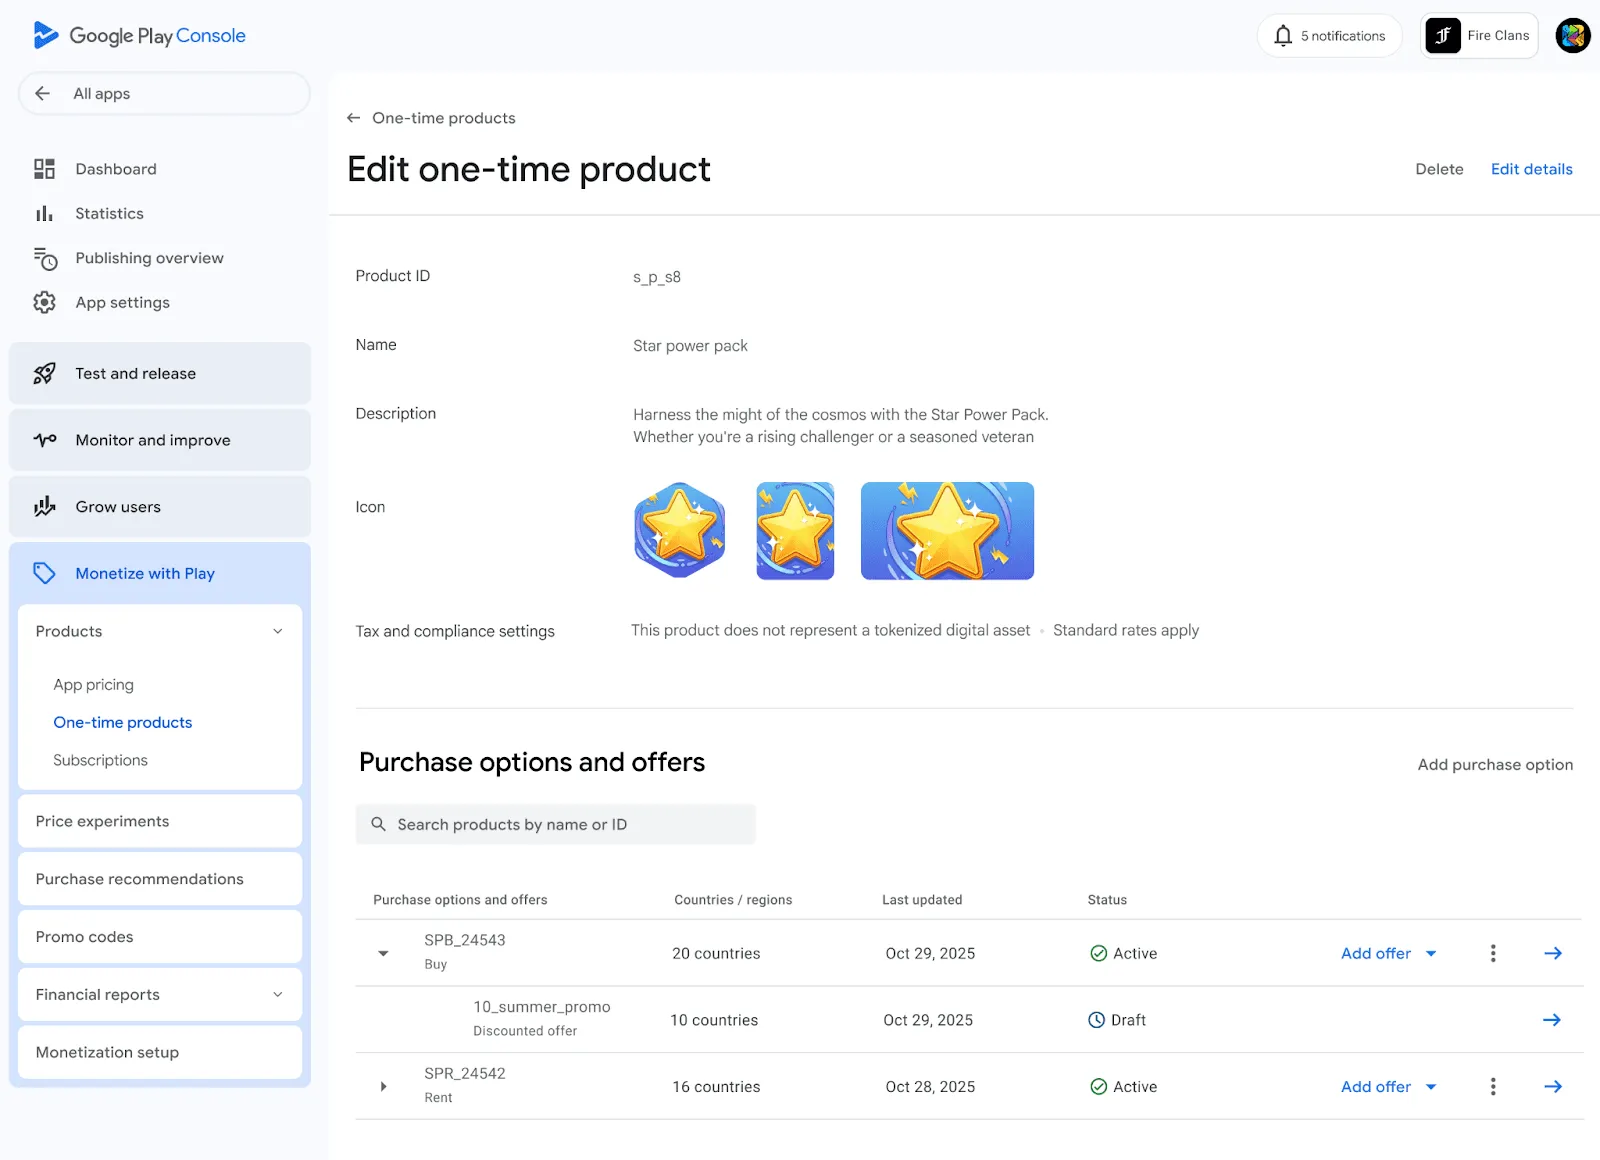Select Price experiments menu item
Screen dimensions: 1600x1160
102,821
